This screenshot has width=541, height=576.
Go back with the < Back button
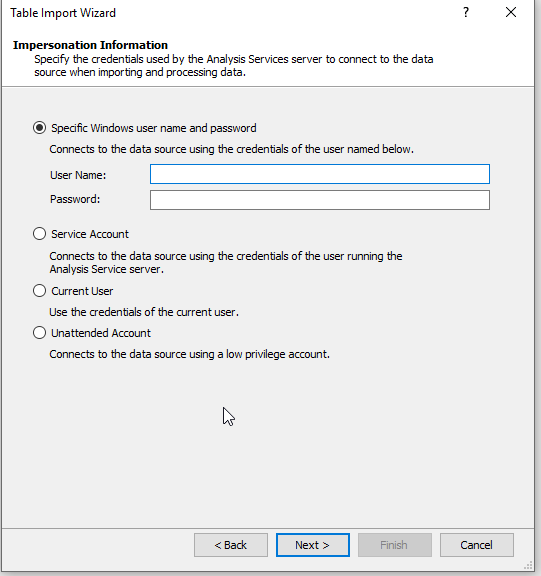point(231,545)
